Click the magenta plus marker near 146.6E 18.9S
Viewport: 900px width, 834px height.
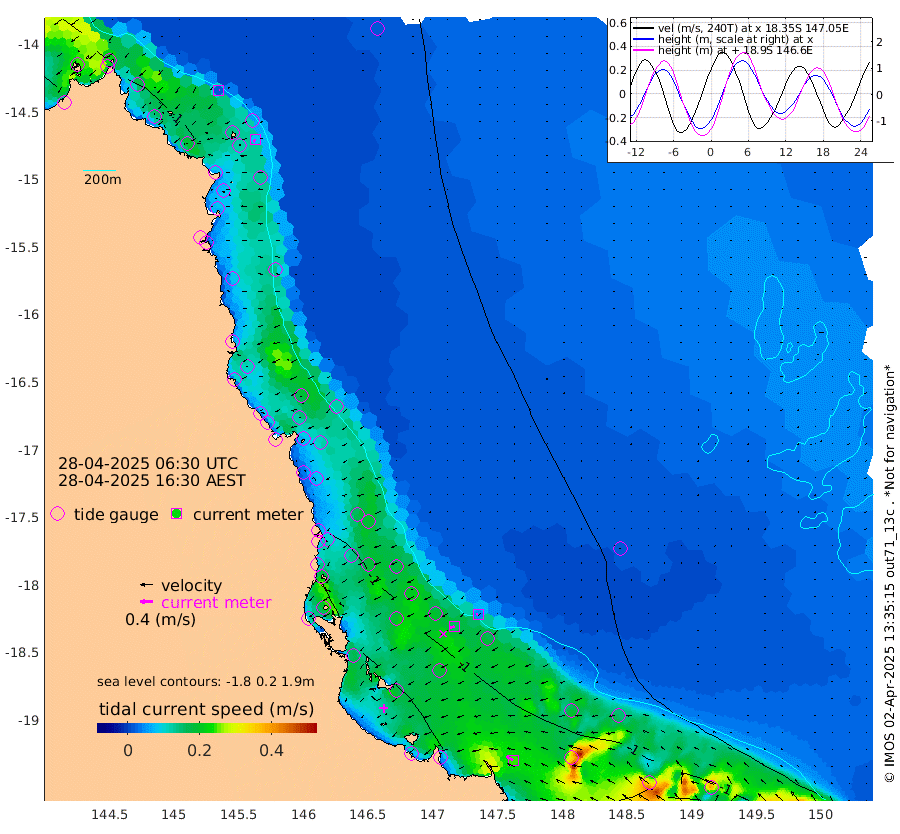383,708
